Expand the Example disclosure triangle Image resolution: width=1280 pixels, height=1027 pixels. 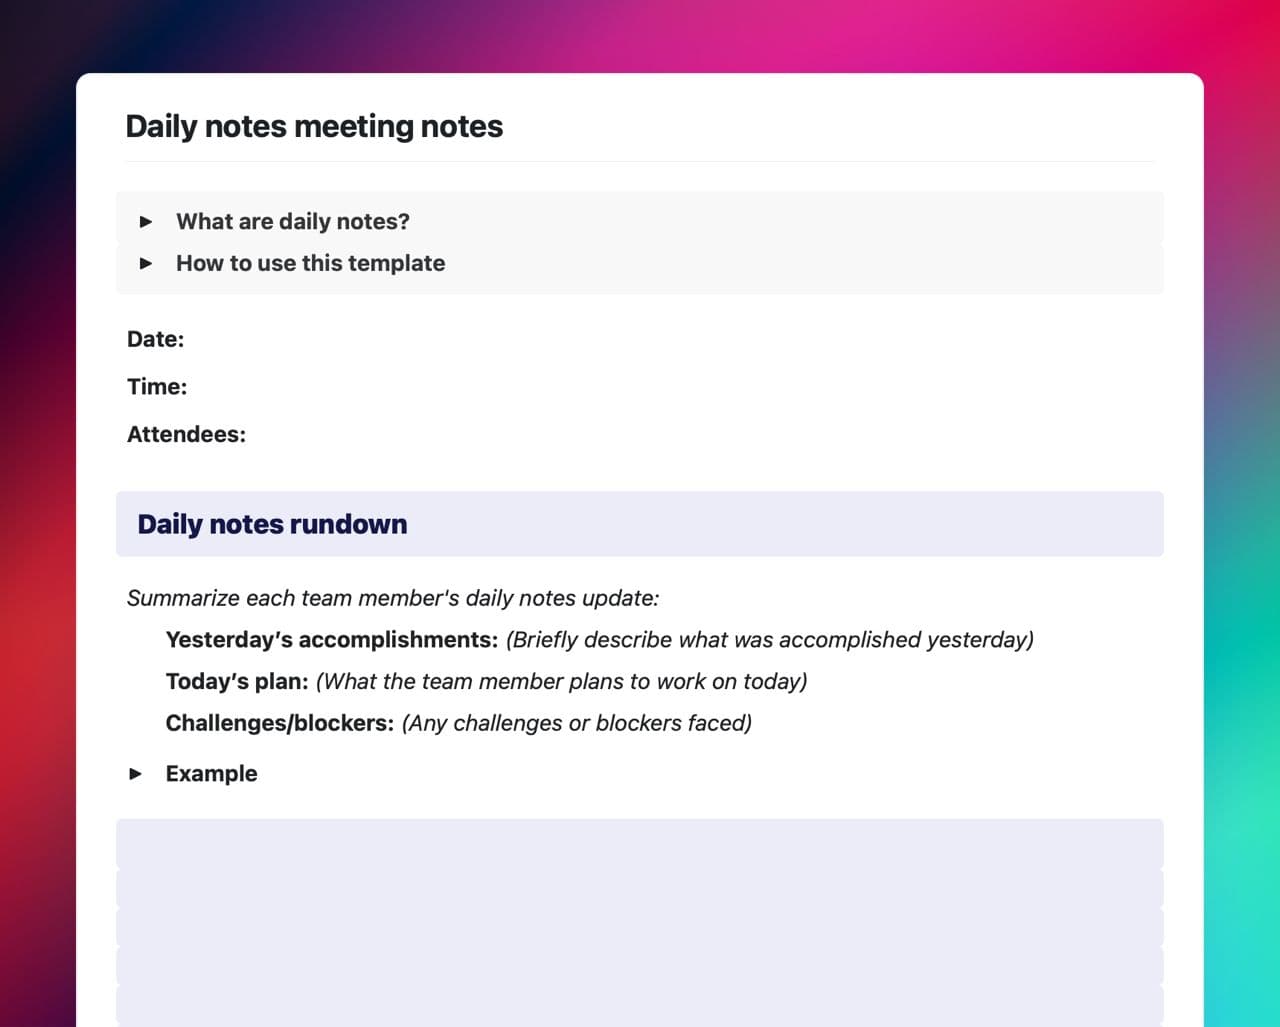click(x=136, y=773)
